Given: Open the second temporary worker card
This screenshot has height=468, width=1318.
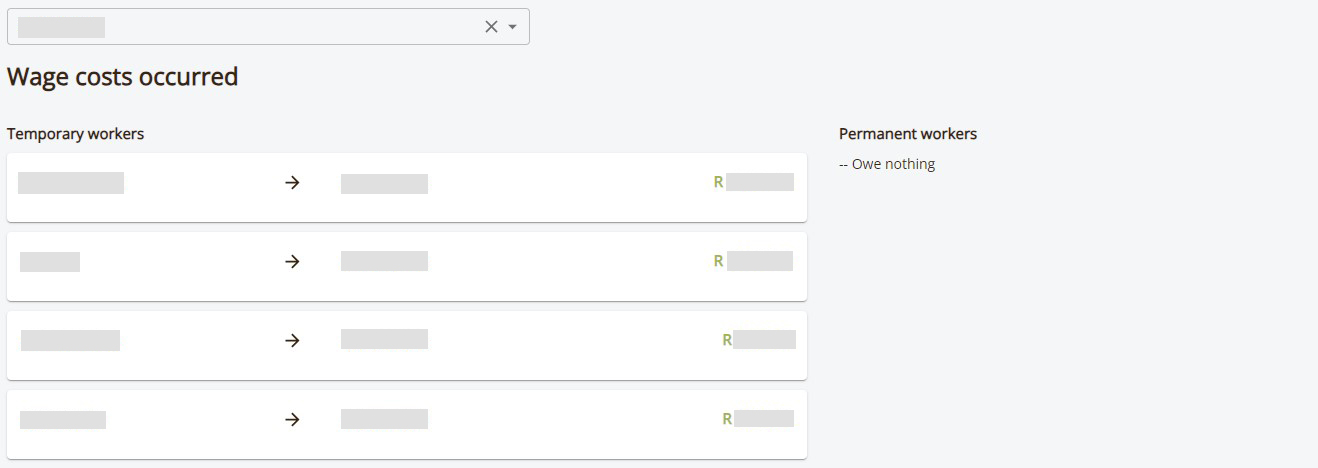Looking at the screenshot, I should click(x=407, y=266).
